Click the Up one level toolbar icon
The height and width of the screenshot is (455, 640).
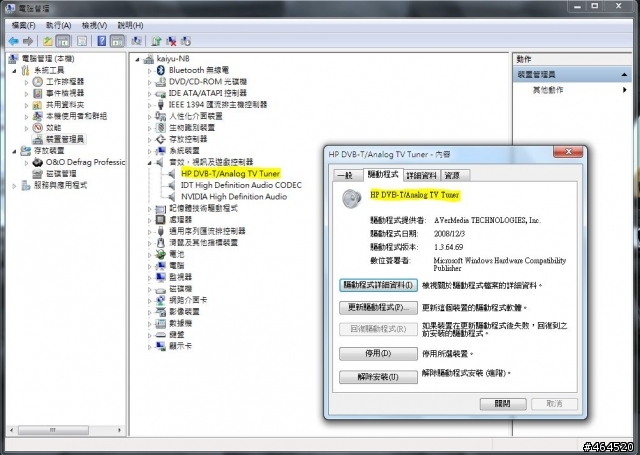pyautogui.click(x=48, y=41)
